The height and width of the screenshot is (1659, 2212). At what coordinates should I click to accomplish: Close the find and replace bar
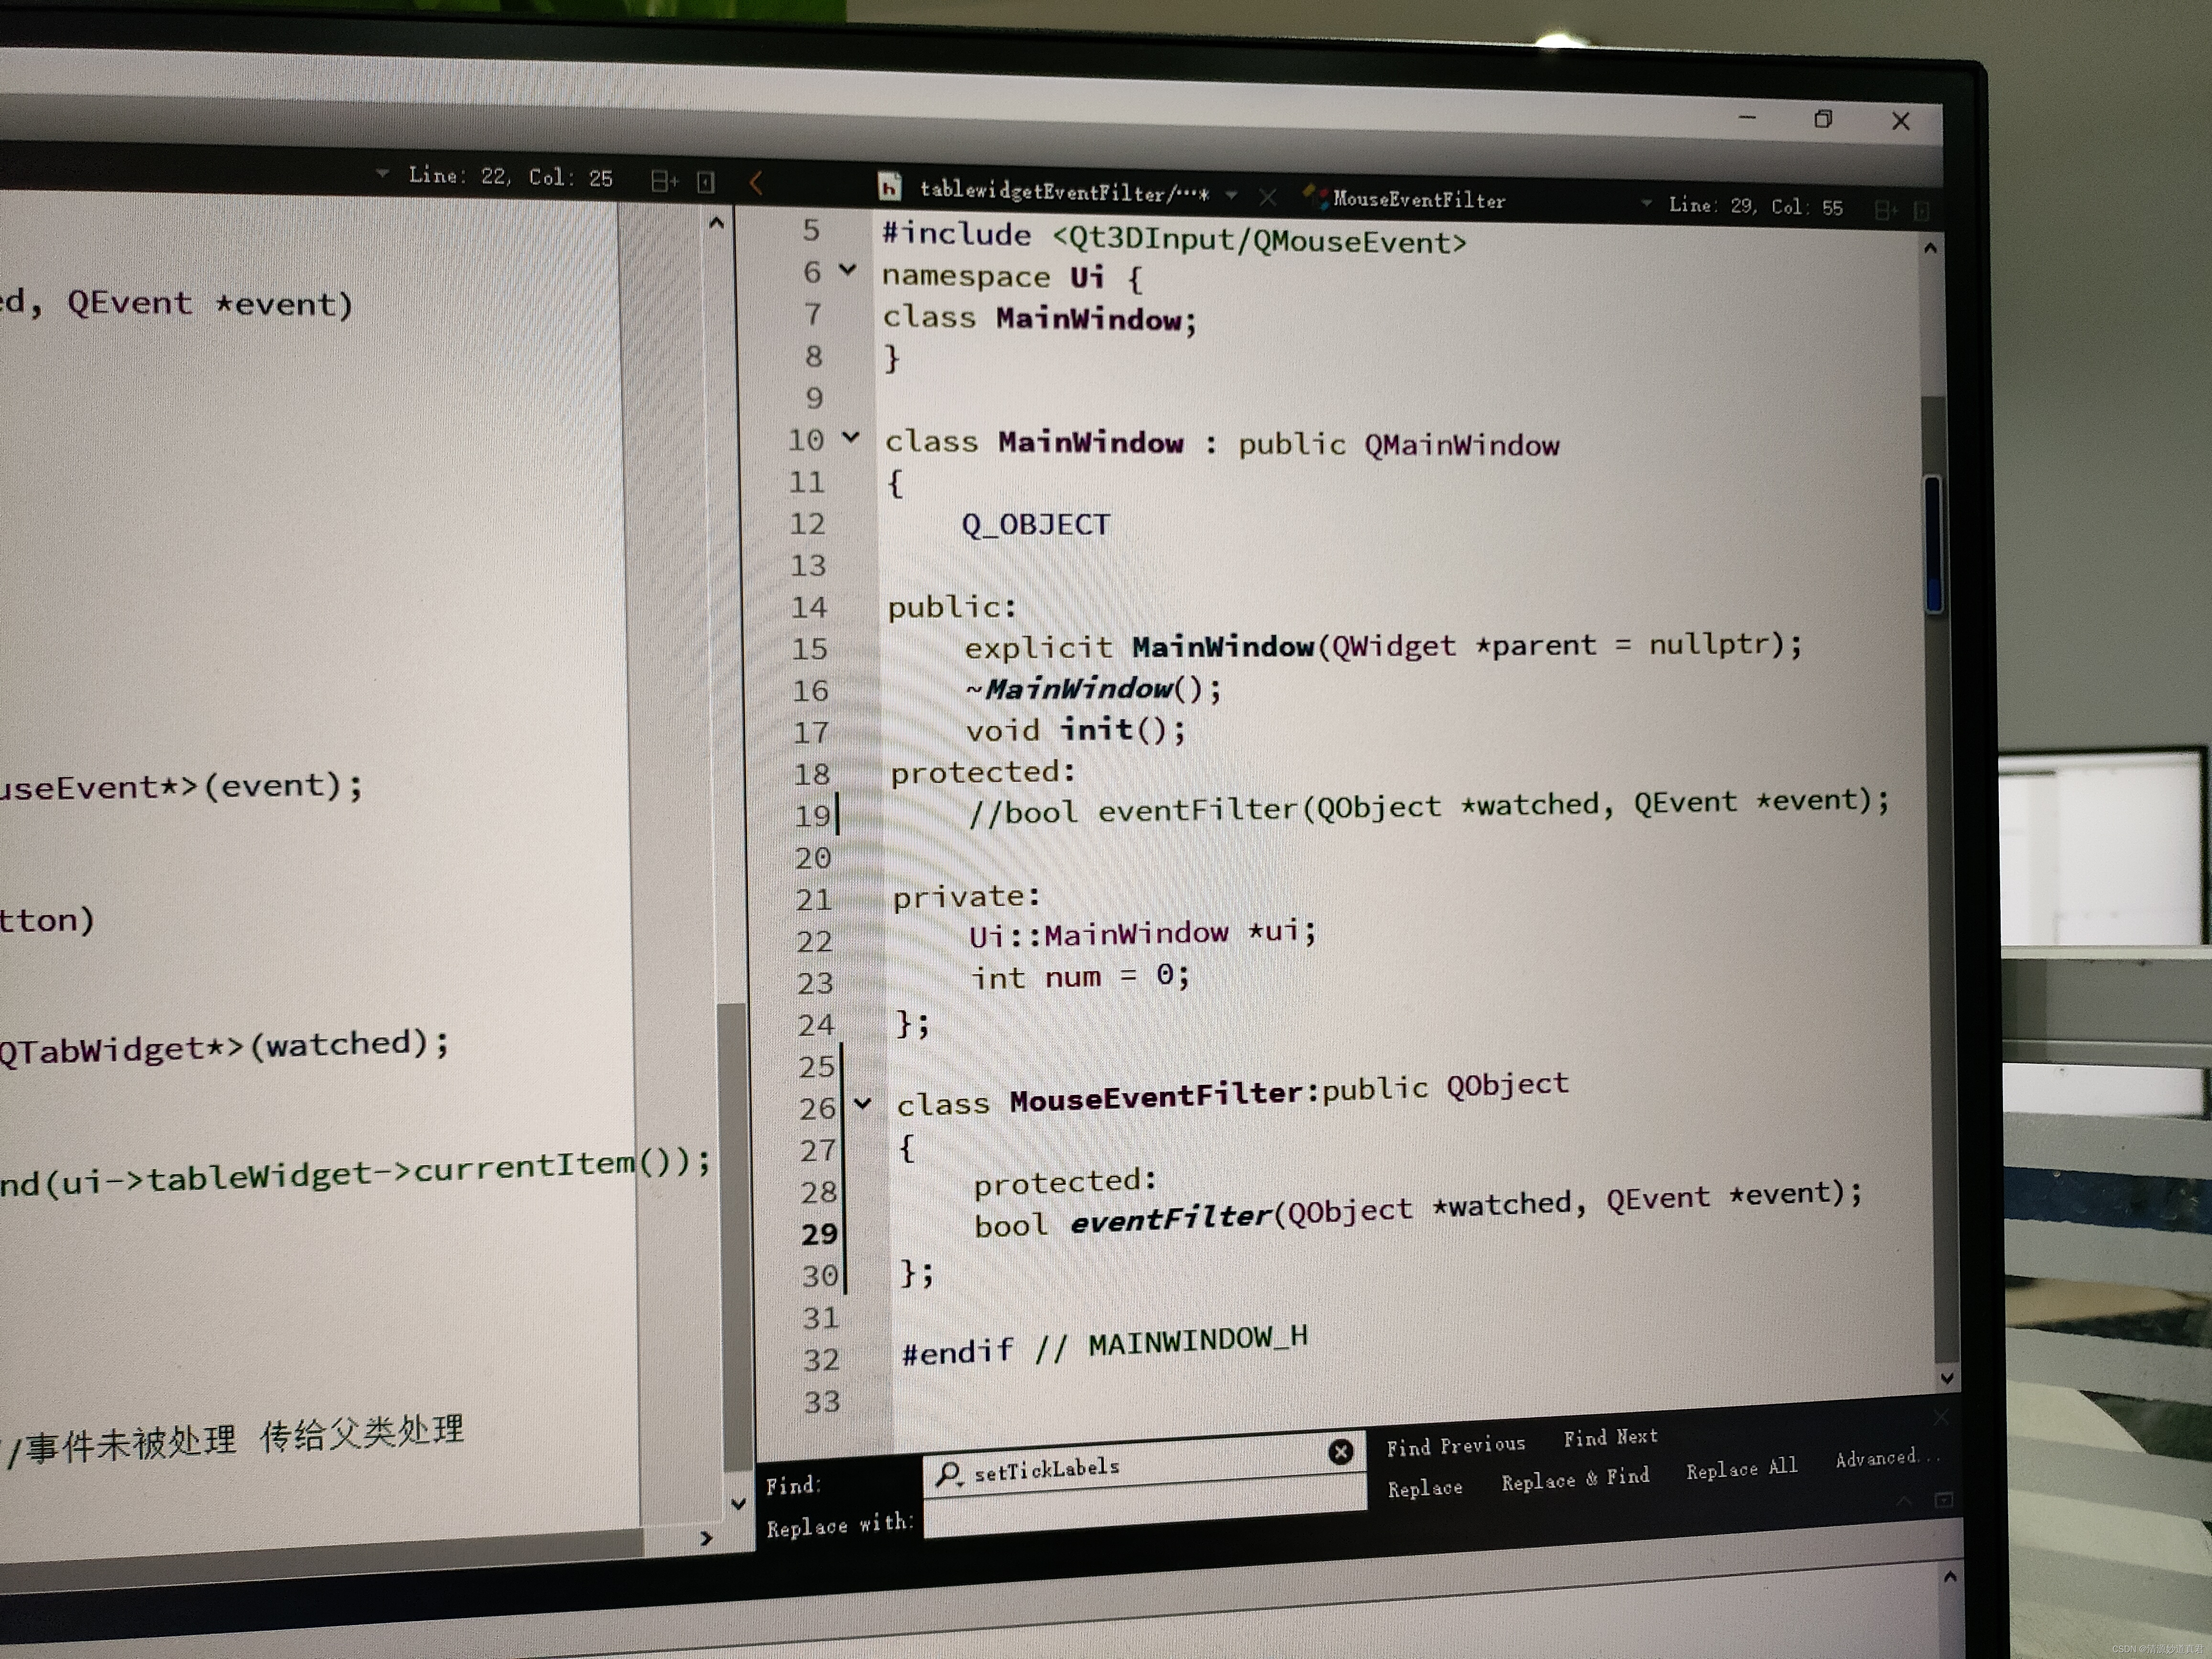1941,1417
